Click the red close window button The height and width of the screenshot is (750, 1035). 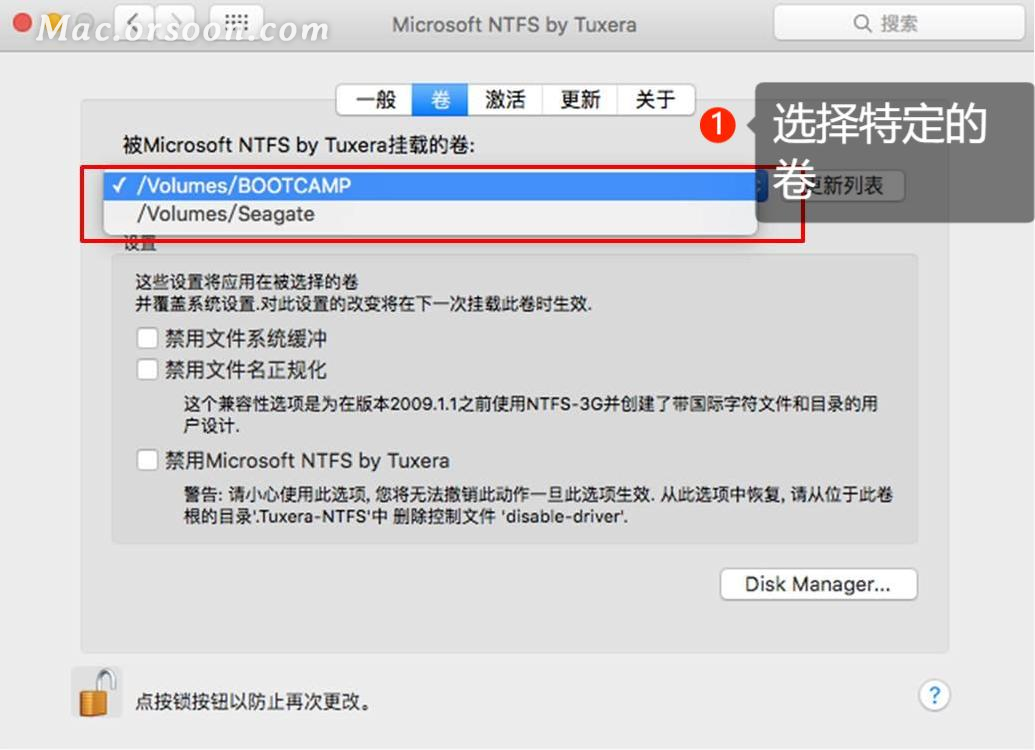coord(22,23)
